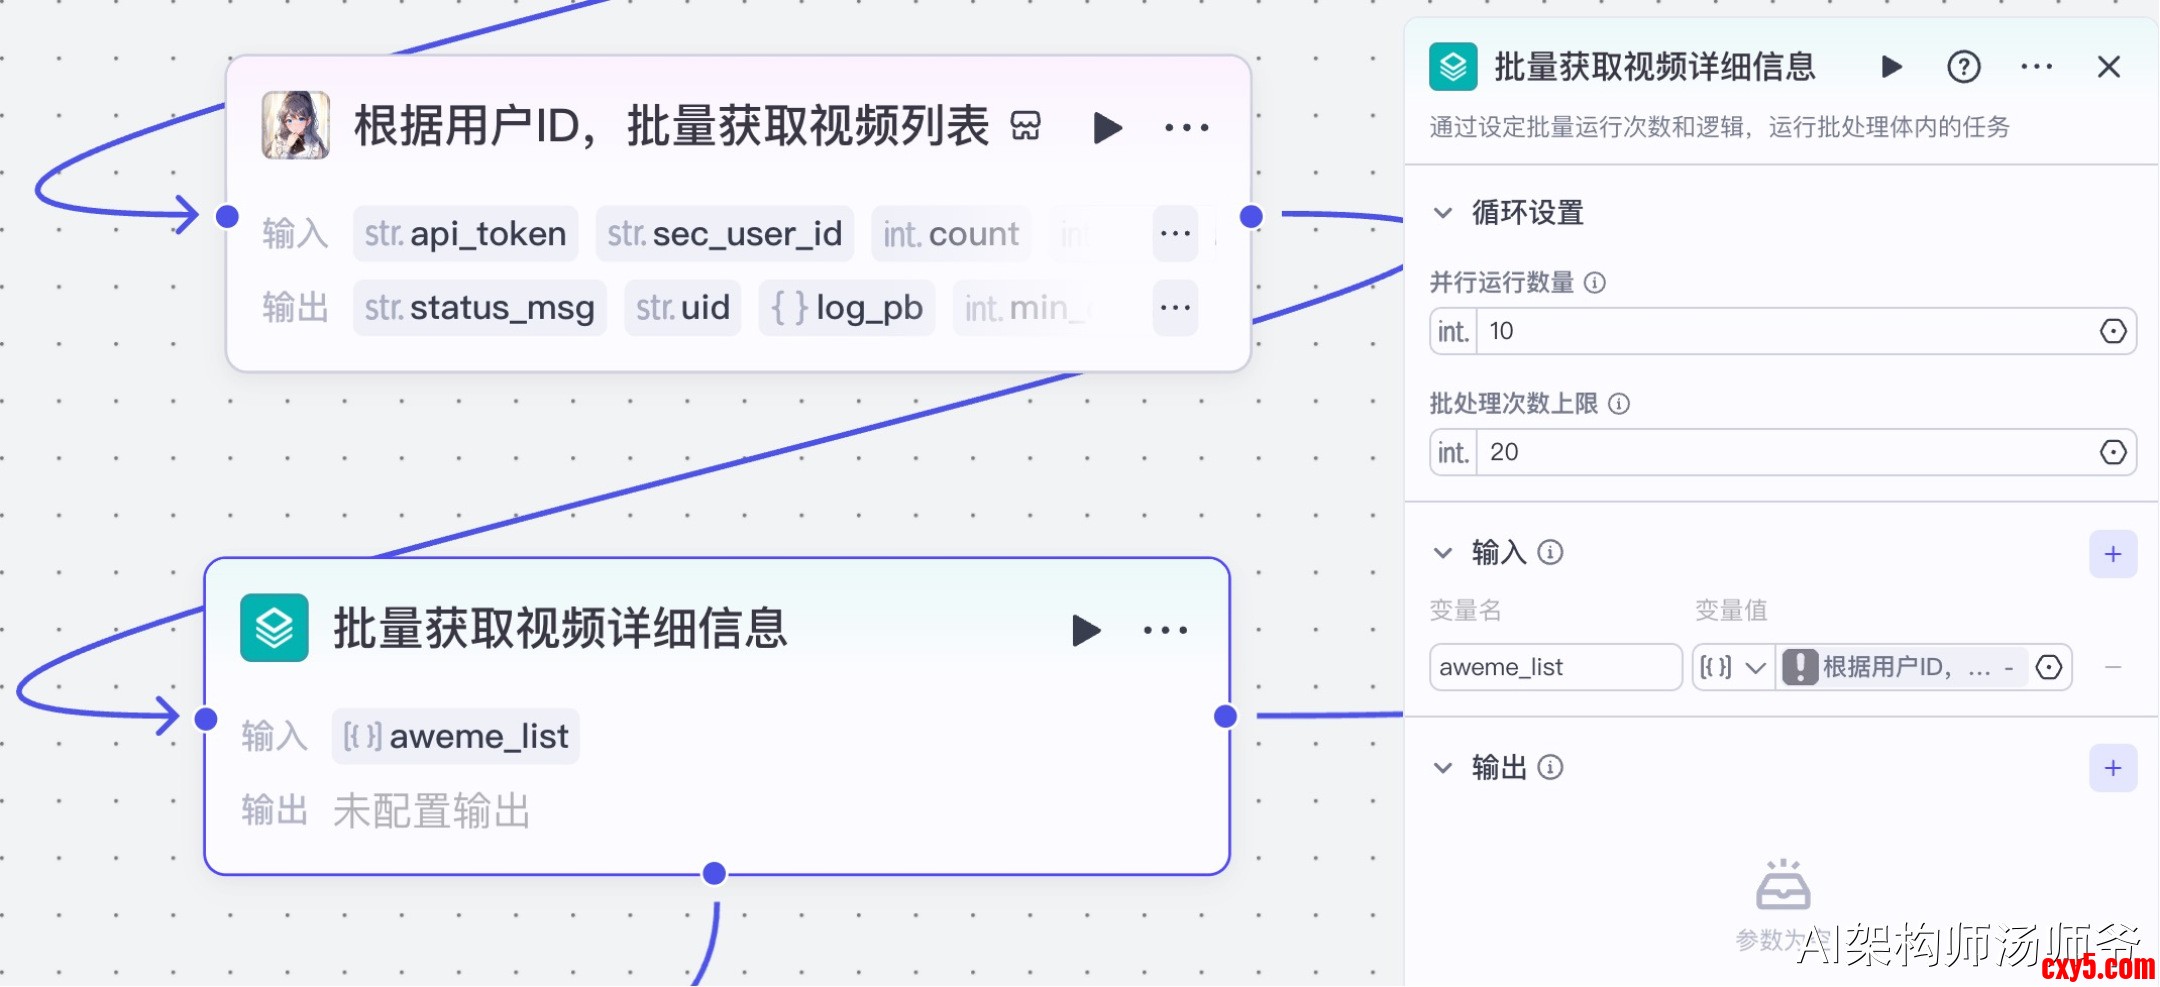Open more menu on 批量获取视频详细信息 canvas node

[1166, 630]
